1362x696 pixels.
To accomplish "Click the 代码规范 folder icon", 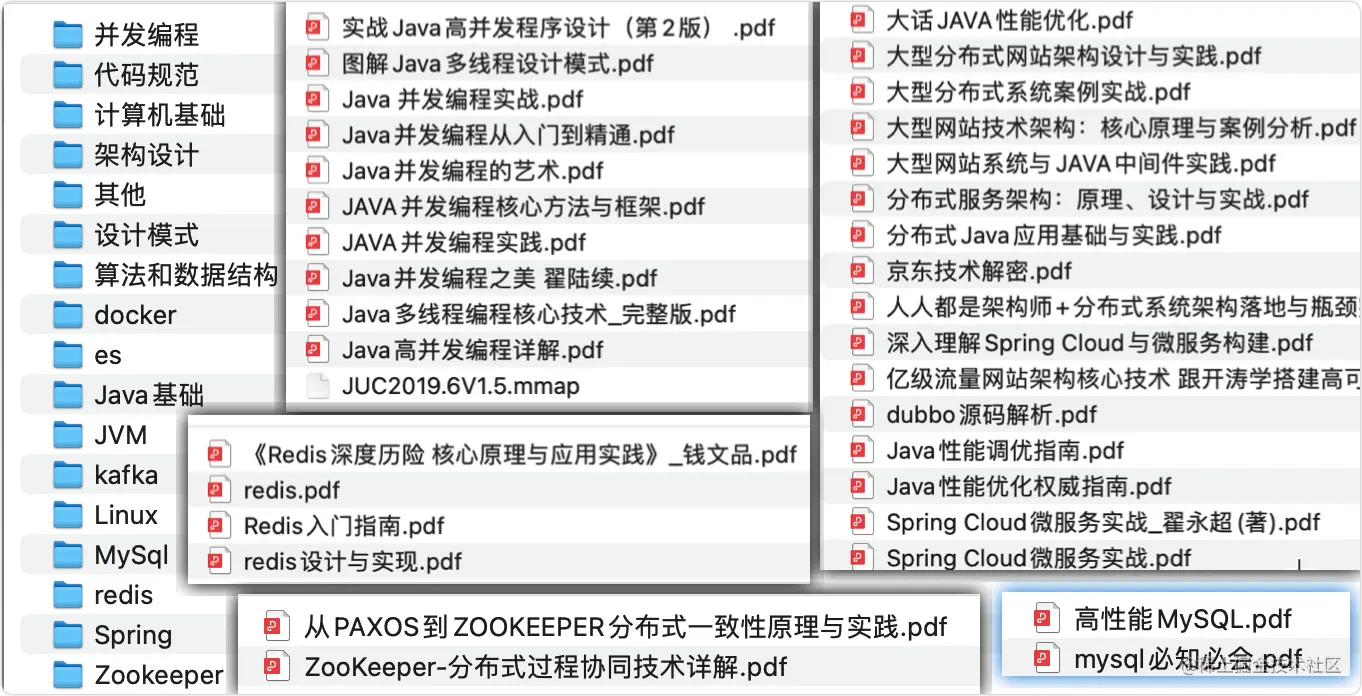I will (x=68, y=75).
